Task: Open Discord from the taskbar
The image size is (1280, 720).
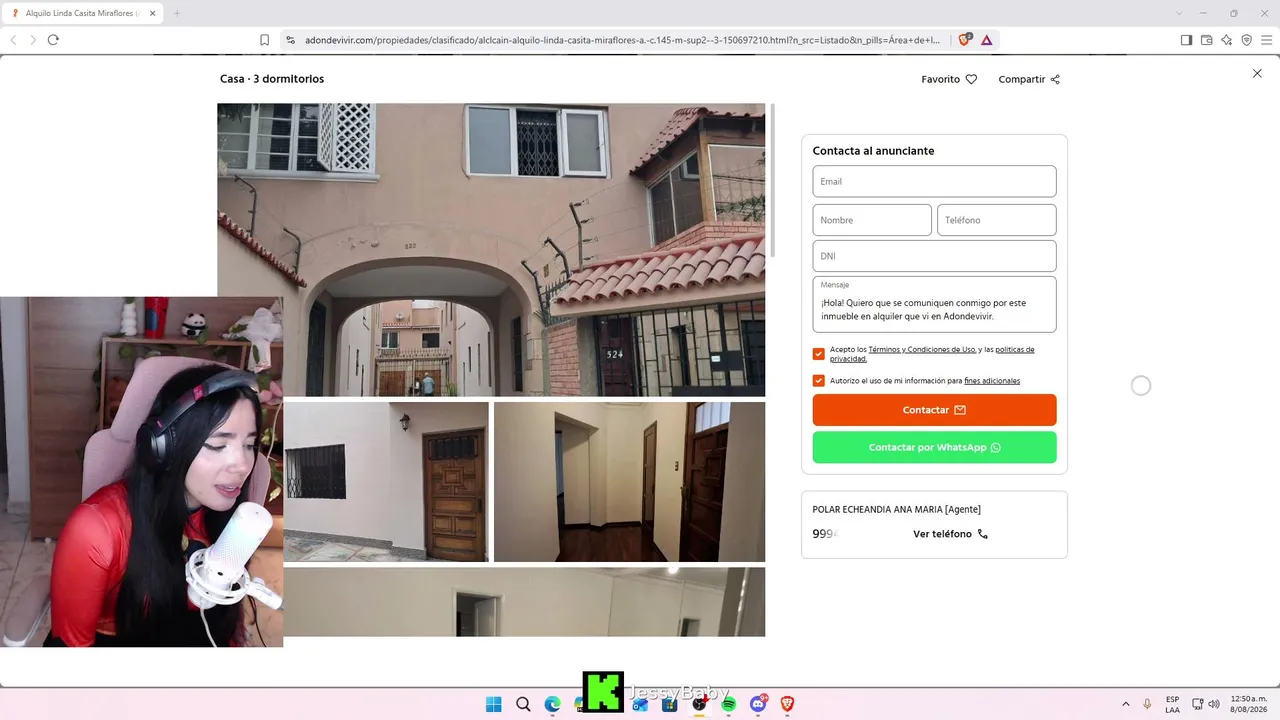Action: (758, 704)
